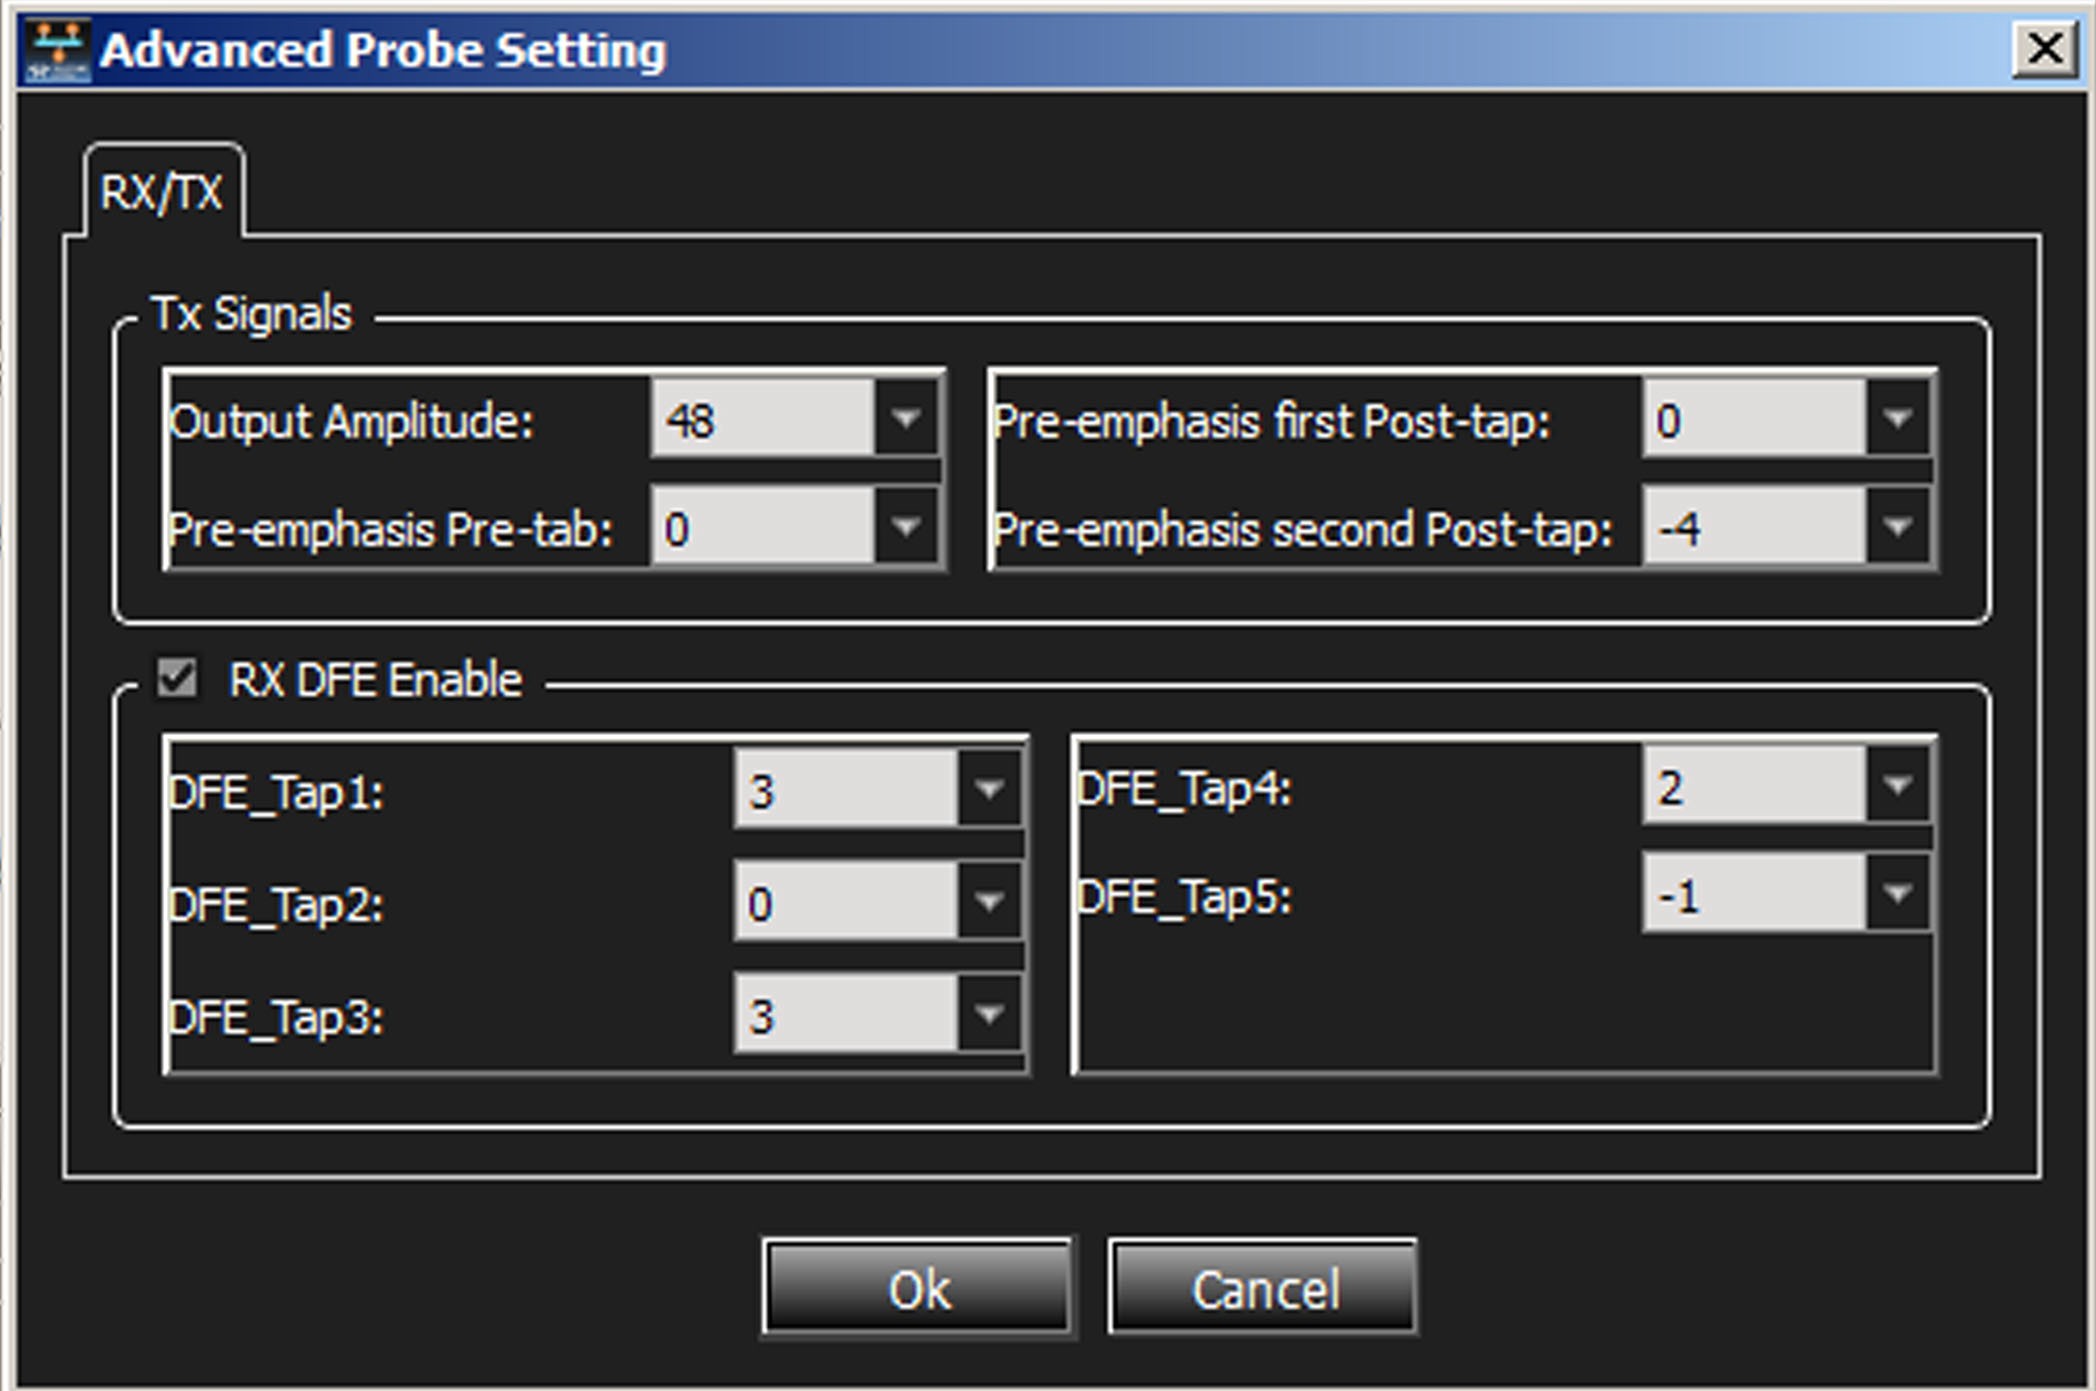2096x1391 pixels.
Task: Uncheck the RX DFE Enable checkbox
Action: pyautogui.click(x=177, y=679)
